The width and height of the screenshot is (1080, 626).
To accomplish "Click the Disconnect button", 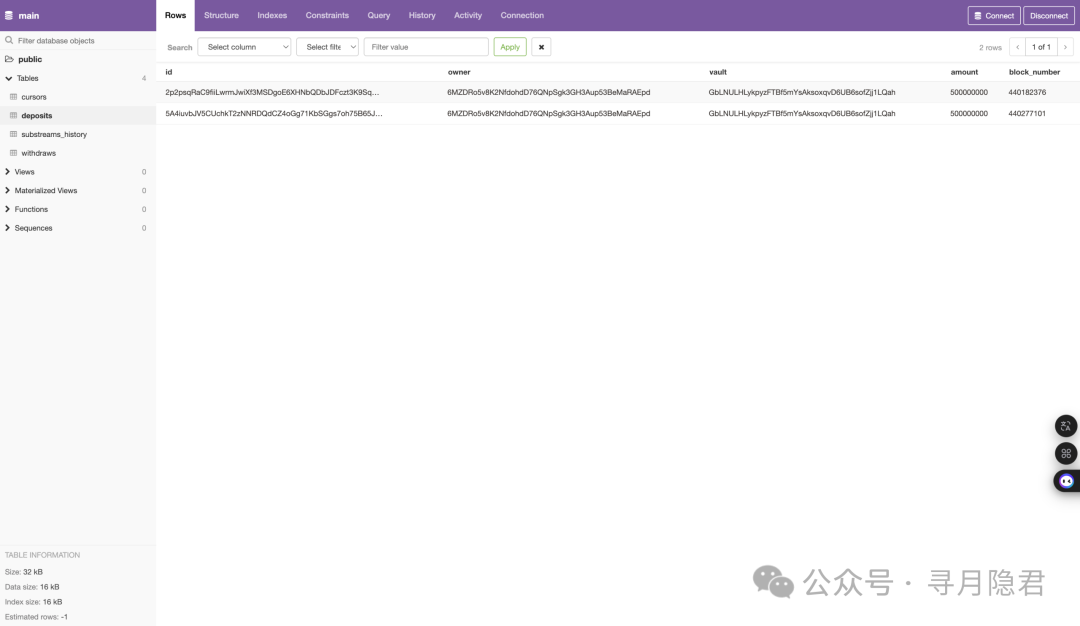I will pyautogui.click(x=1049, y=15).
